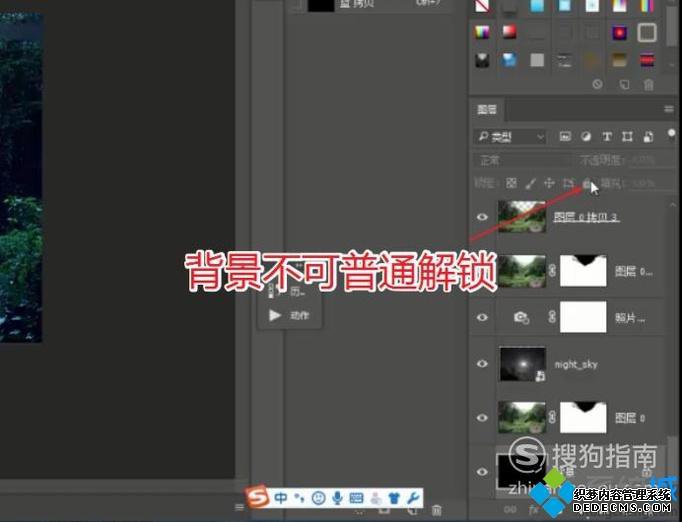The image size is (682, 522).
Task: Start voice input with microphone icon
Action: pos(337,497)
